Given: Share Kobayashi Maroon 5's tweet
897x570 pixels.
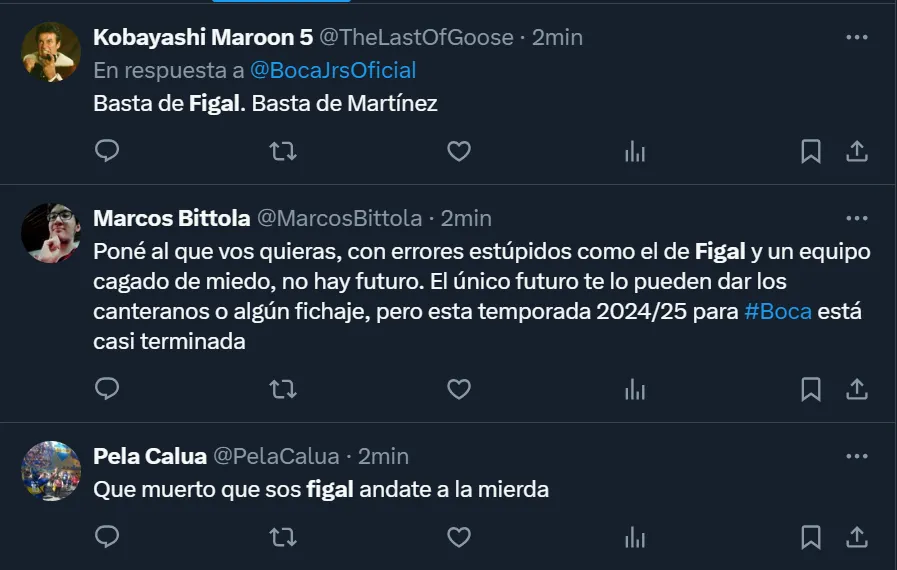Looking at the screenshot, I should tap(857, 151).
